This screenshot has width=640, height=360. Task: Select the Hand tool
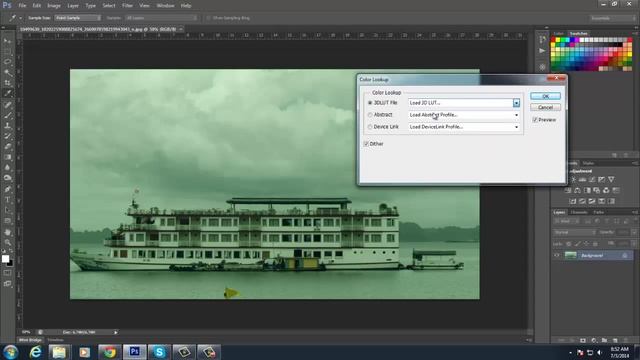[x=7, y=232]
